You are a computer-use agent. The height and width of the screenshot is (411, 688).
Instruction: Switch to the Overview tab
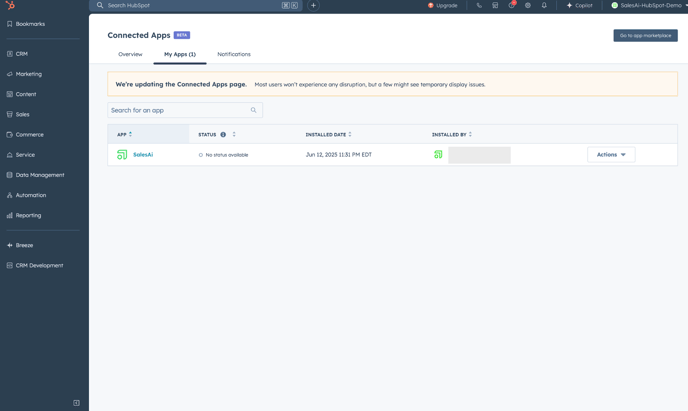[x=130, y=54]
